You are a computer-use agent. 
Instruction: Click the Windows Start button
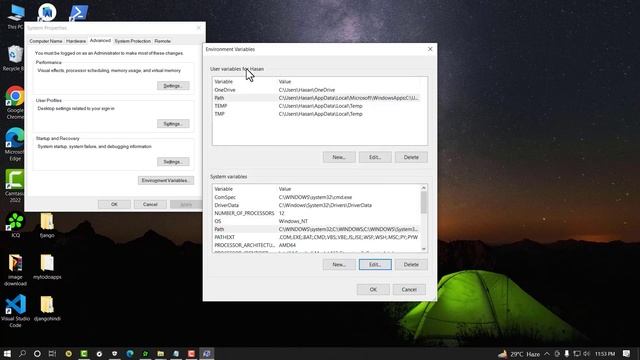pos(7,353)
